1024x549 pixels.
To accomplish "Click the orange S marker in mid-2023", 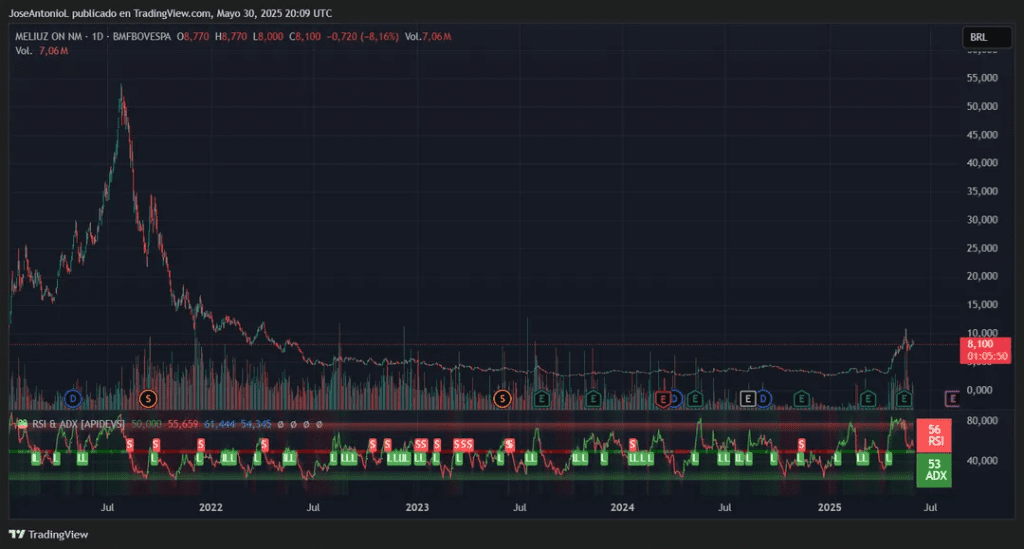I will 503,399.
